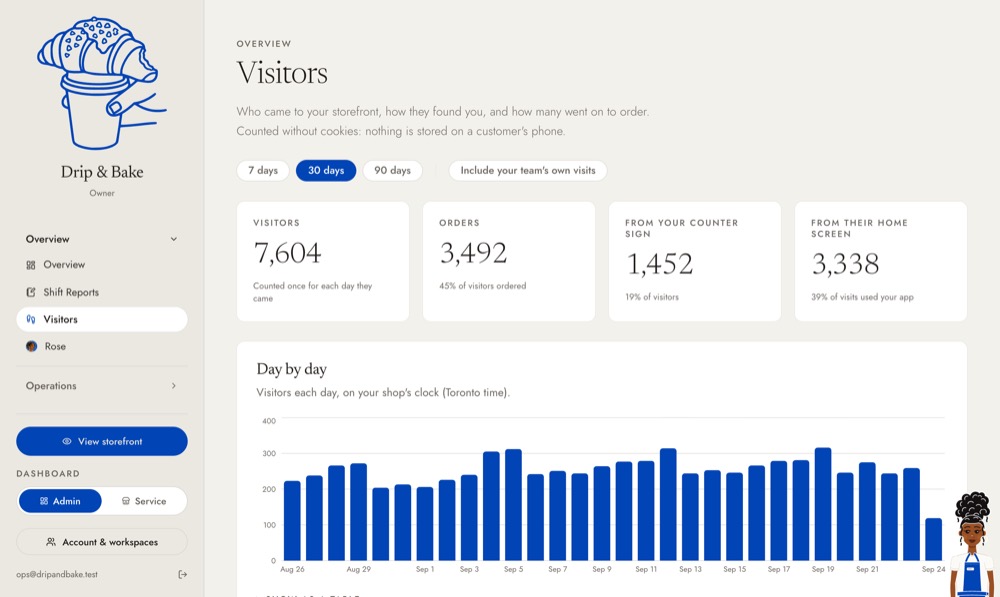Screen dimensions: 1000x597
Task: Click the '19% of visitors' text
Action: (652, 297)
